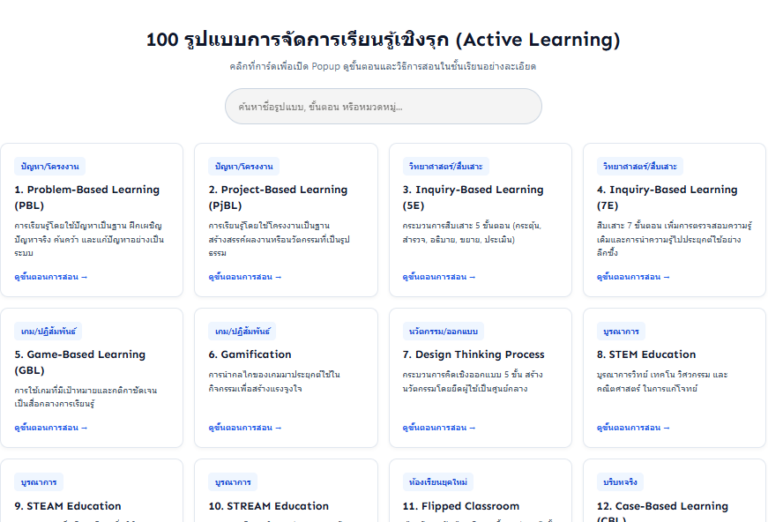Click the teaching steps link in the PjBL card
This screenshot has height=522, width=768.
(245, 277)
